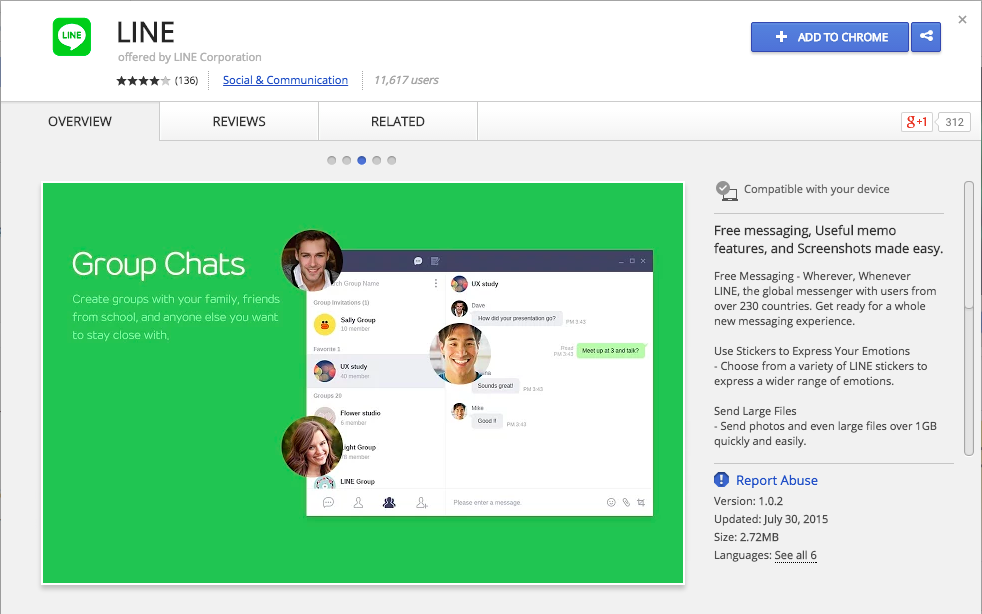
Task: Click the friends person icon in screenshot
Action: (358, 502)
